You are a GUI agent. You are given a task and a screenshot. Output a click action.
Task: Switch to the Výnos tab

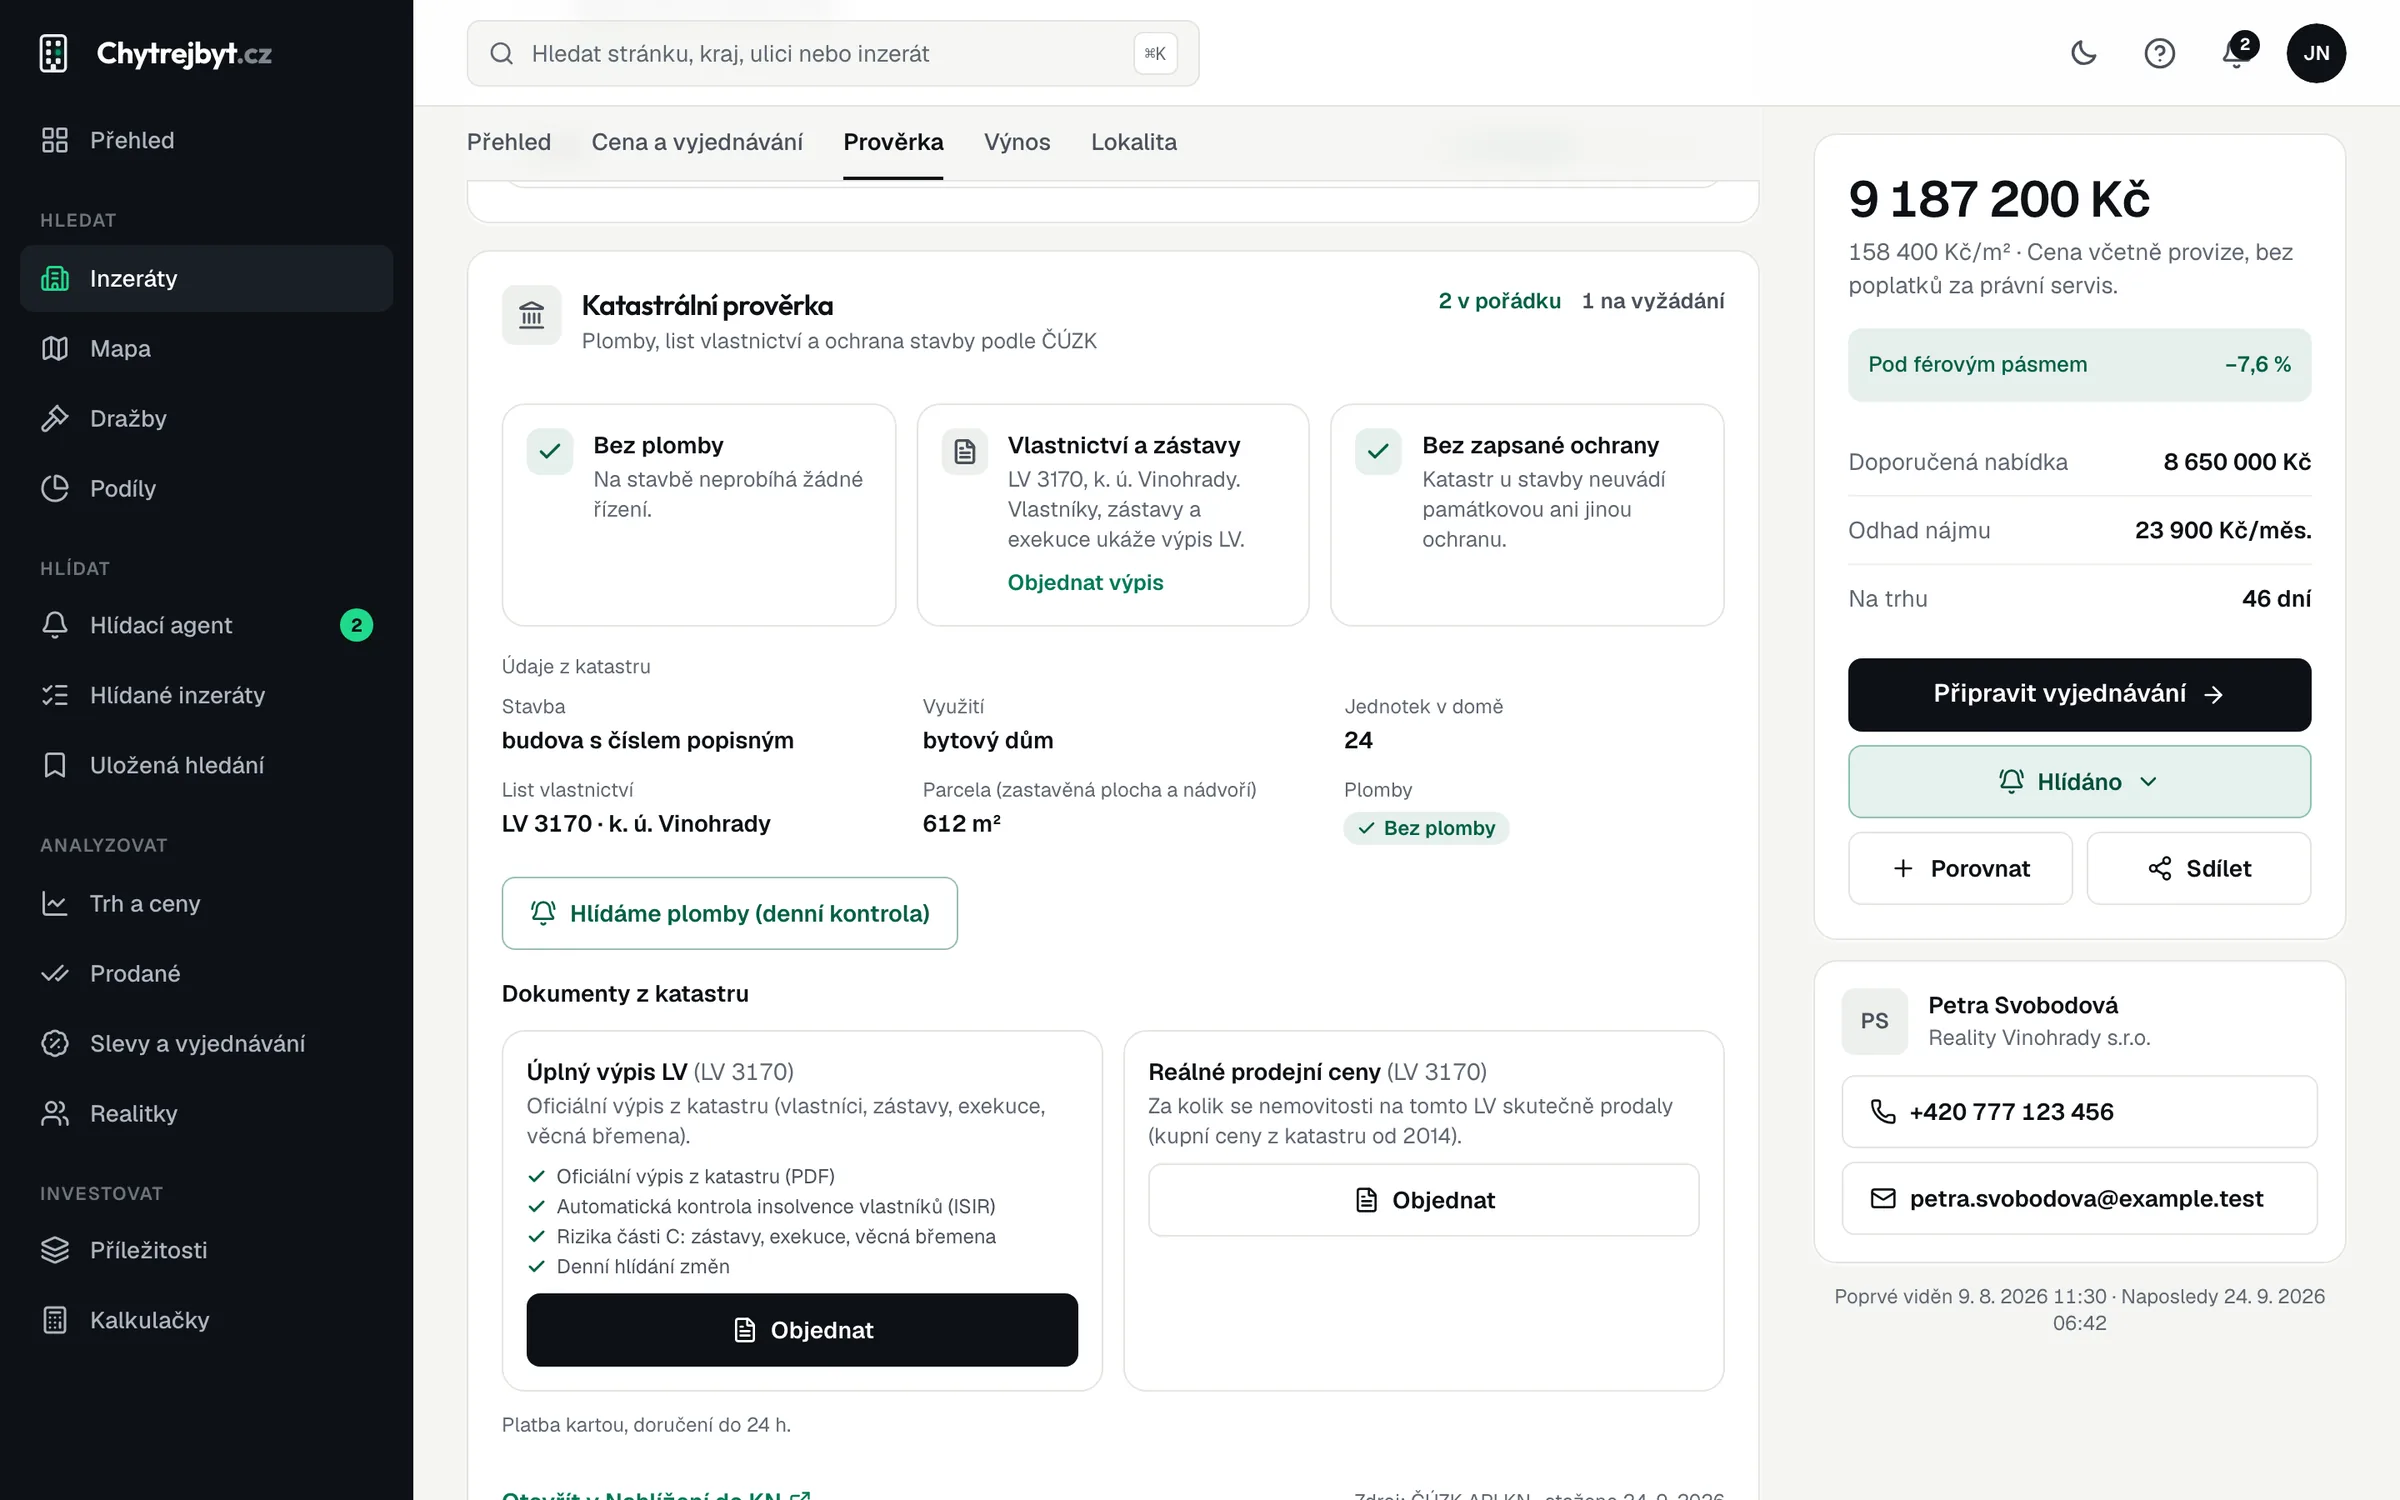[x=1017, y=142]
